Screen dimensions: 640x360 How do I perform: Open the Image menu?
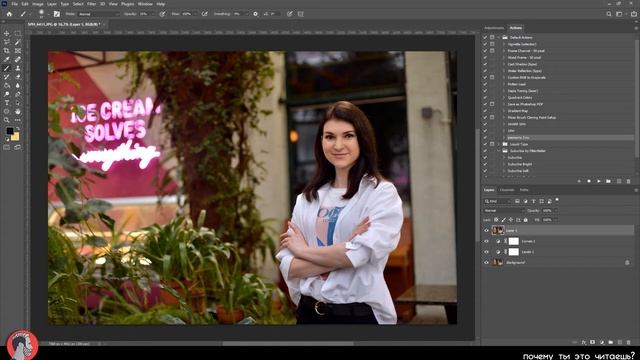(38, 4)
